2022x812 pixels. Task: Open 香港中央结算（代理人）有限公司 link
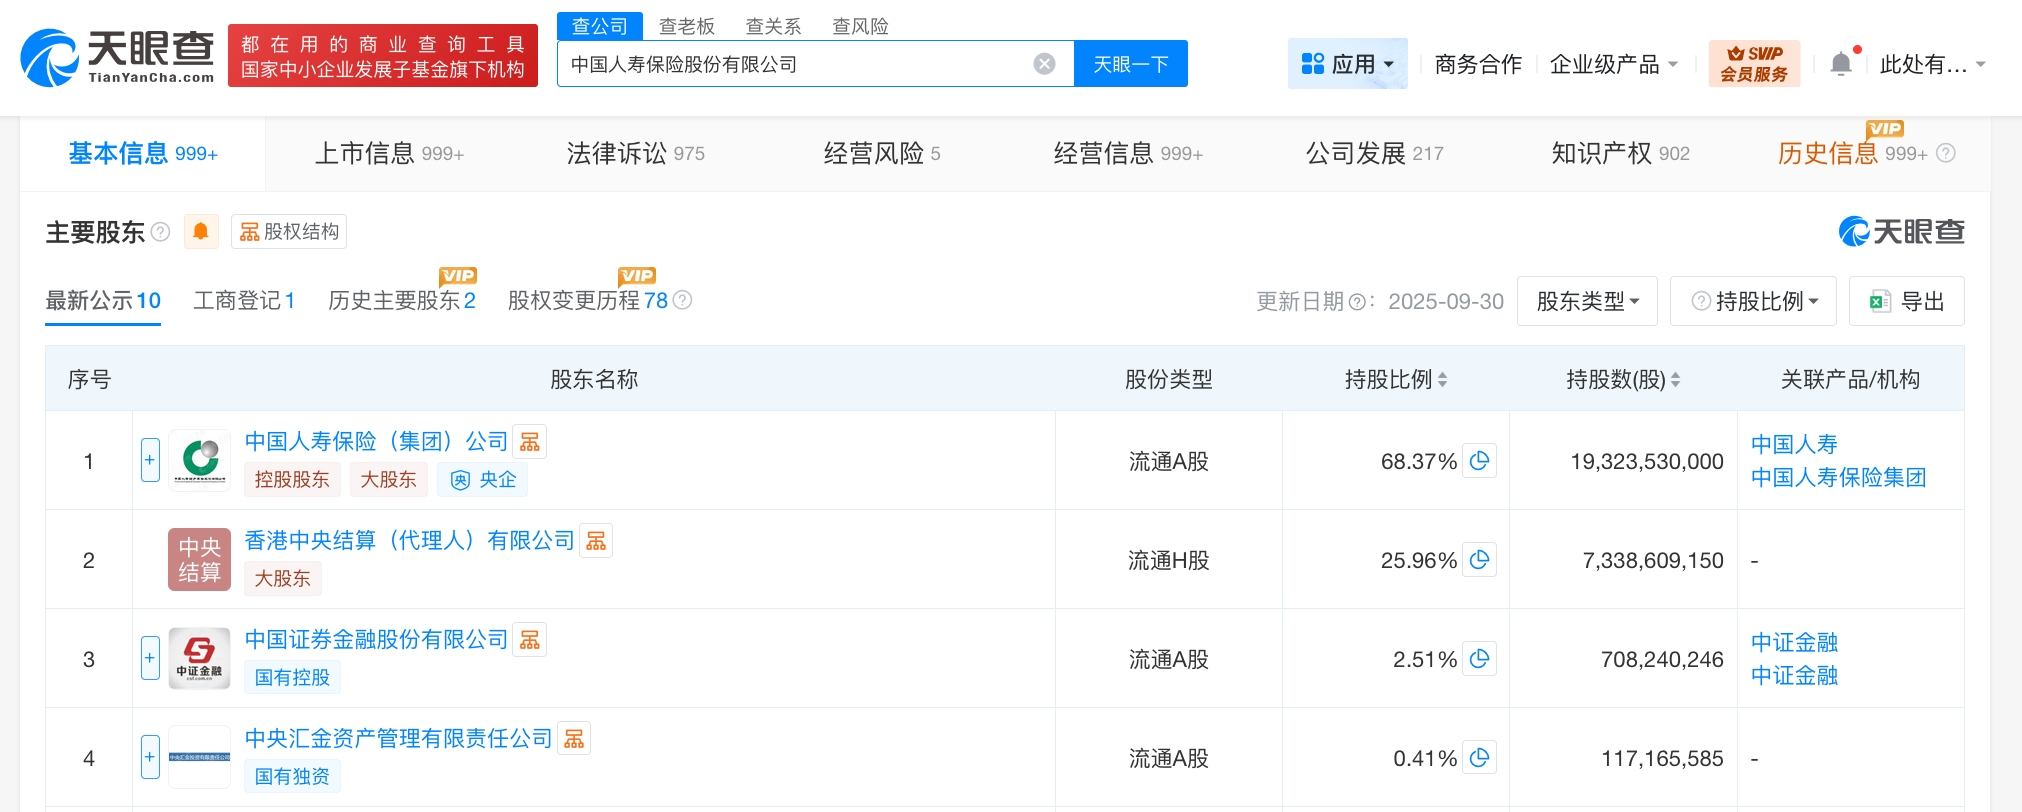410,541
